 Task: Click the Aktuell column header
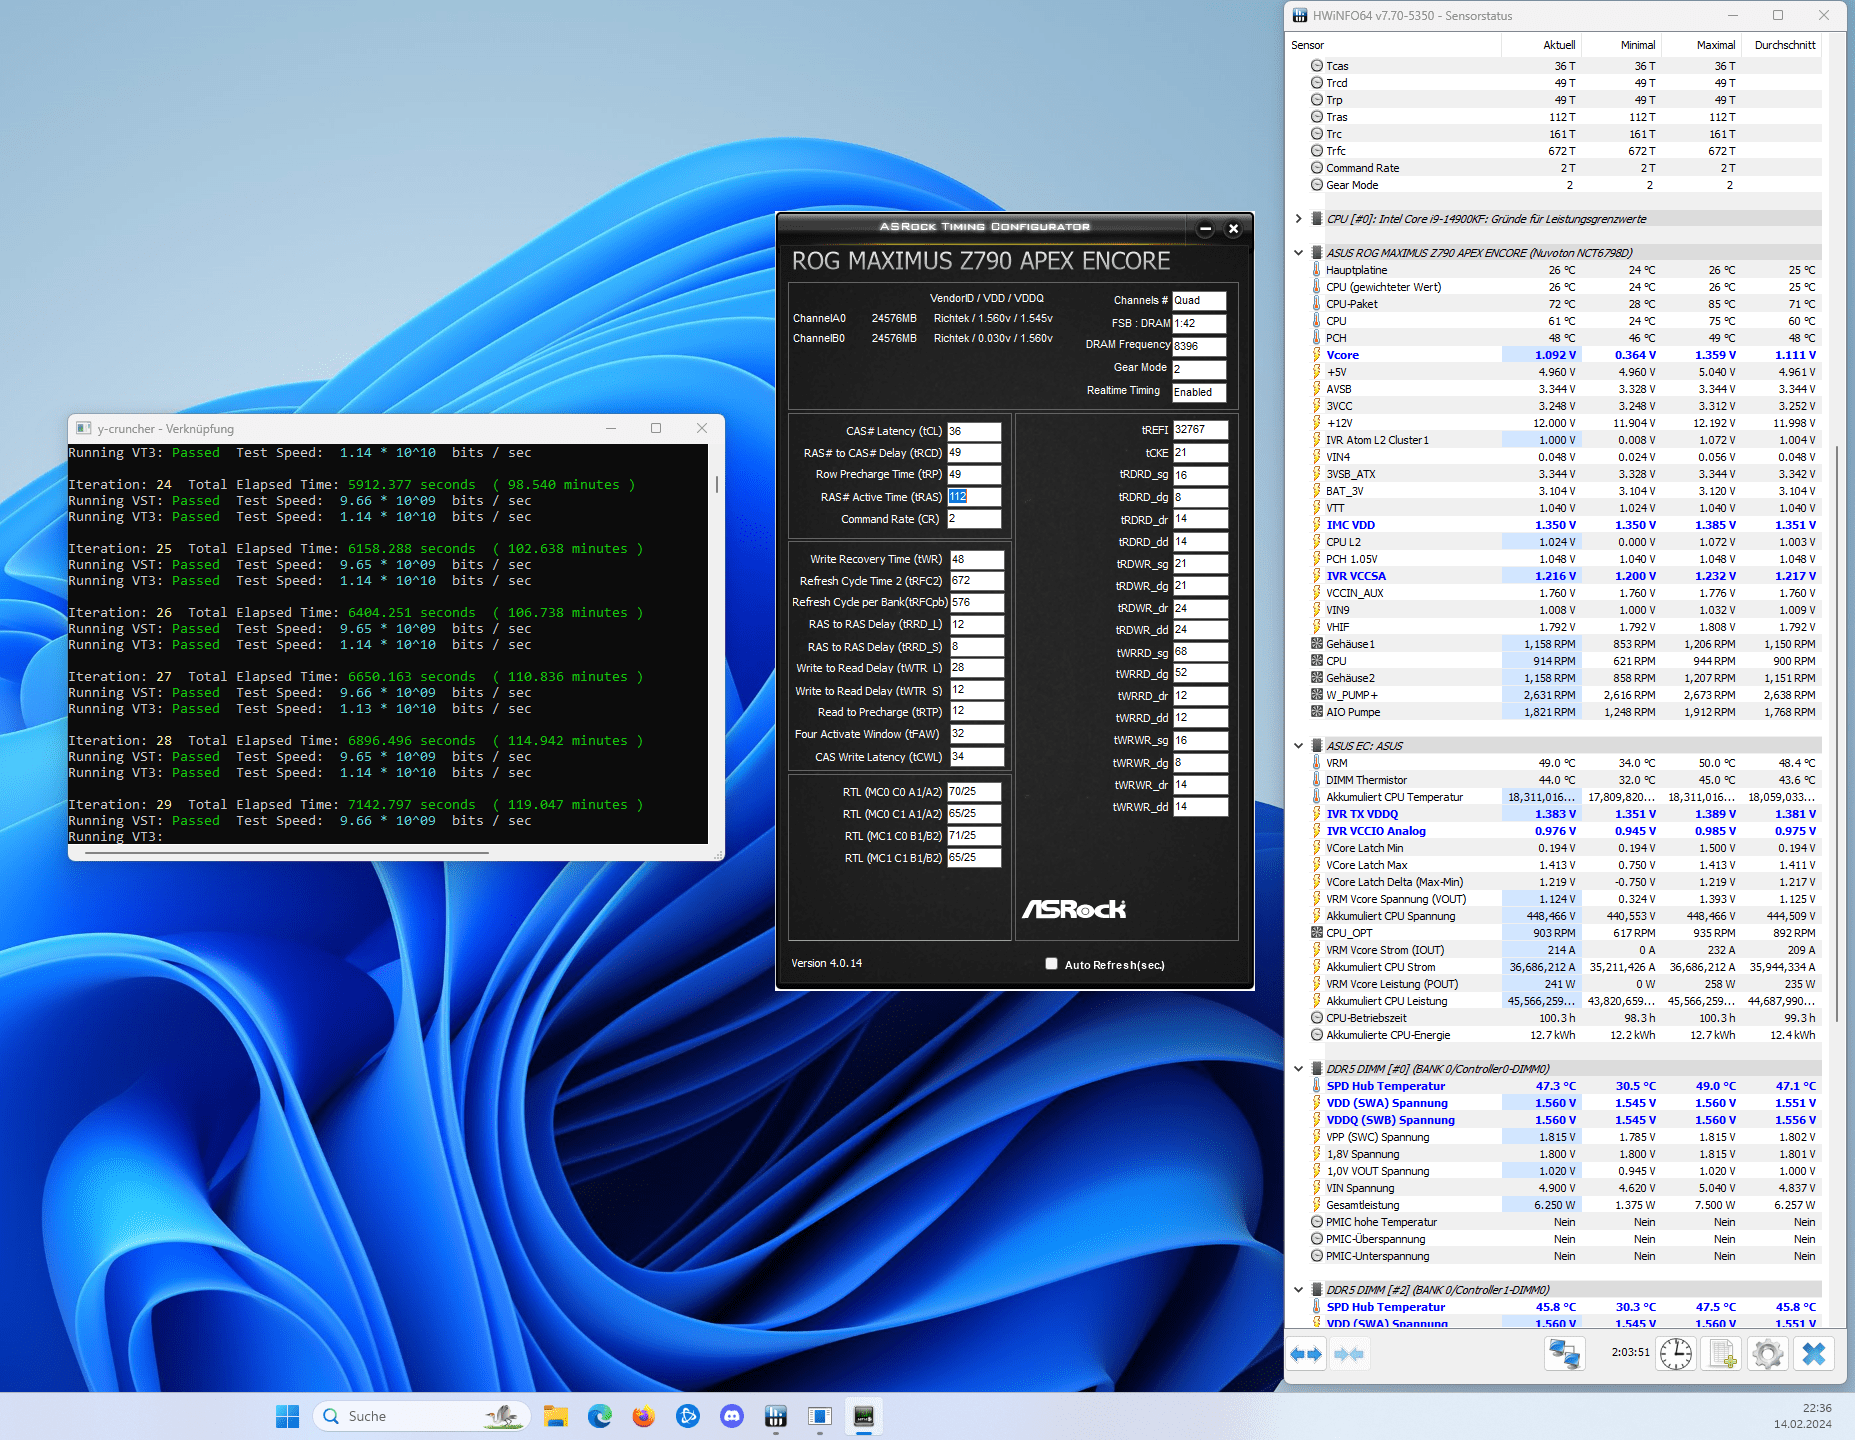point(1541,45)
